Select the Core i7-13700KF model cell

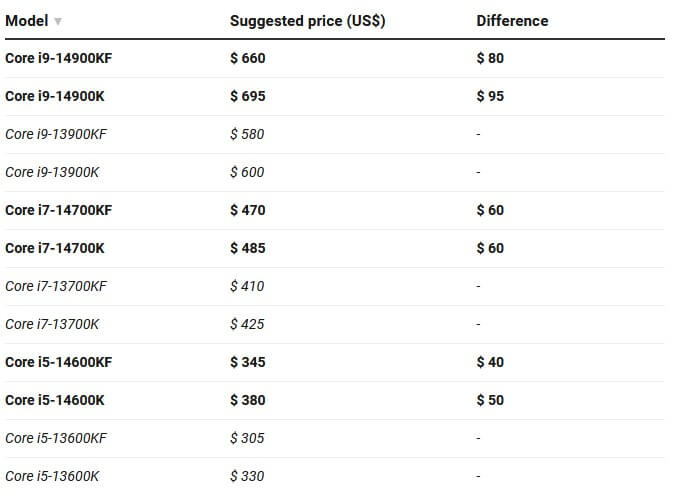coord(56,286)
